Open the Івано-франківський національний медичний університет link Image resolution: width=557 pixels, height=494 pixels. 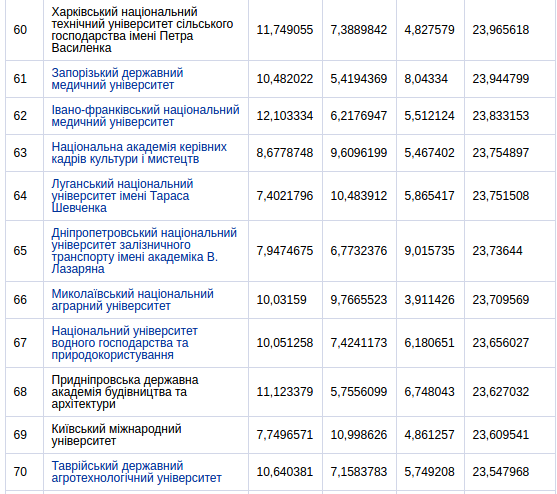[x=145, y=116]
